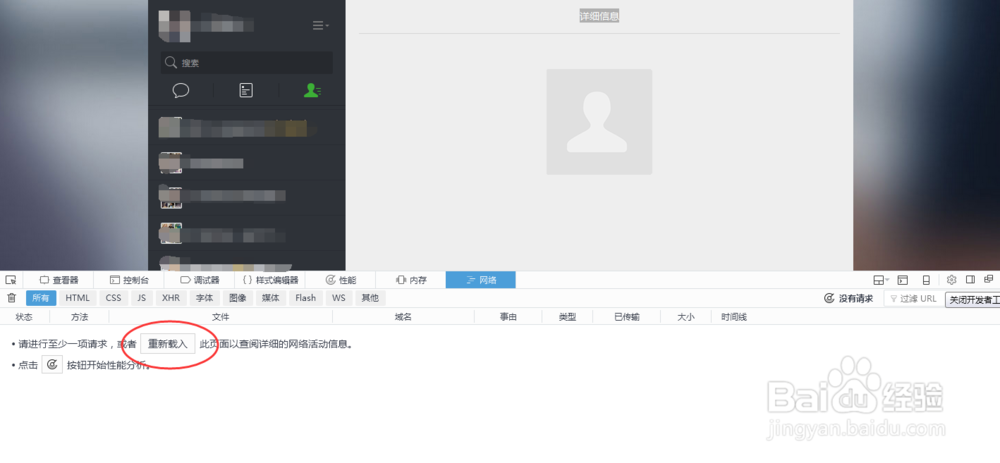
Task: Toggle the JS request filter
Action: coord(142,298)
